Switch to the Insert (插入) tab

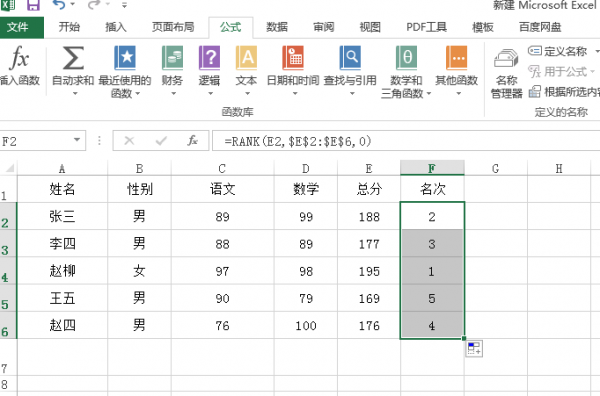click(x=116, y=27)
